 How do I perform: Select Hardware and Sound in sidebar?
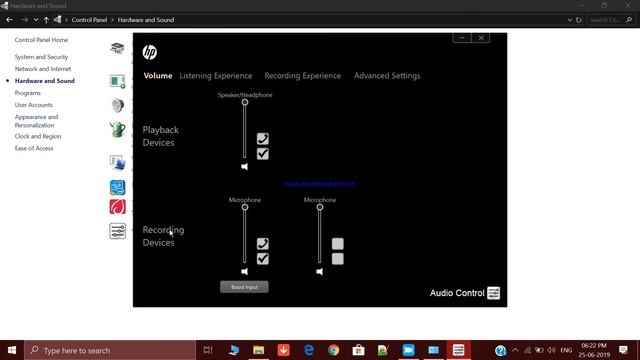point(44,81)
